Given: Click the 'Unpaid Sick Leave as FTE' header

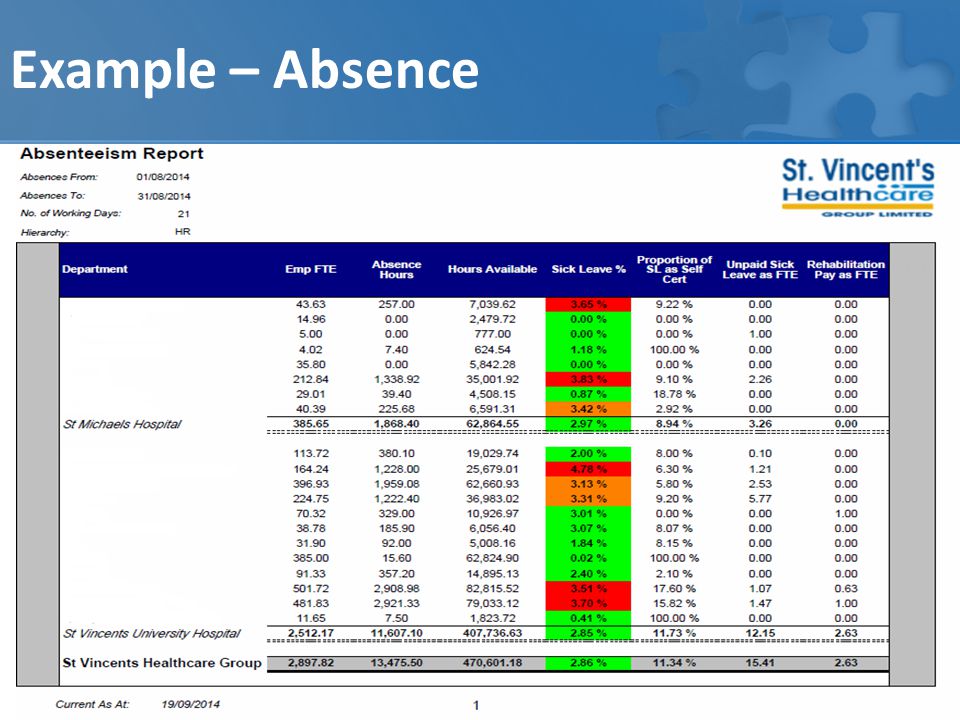Looking at the screenshot, I should click(760, 269).
